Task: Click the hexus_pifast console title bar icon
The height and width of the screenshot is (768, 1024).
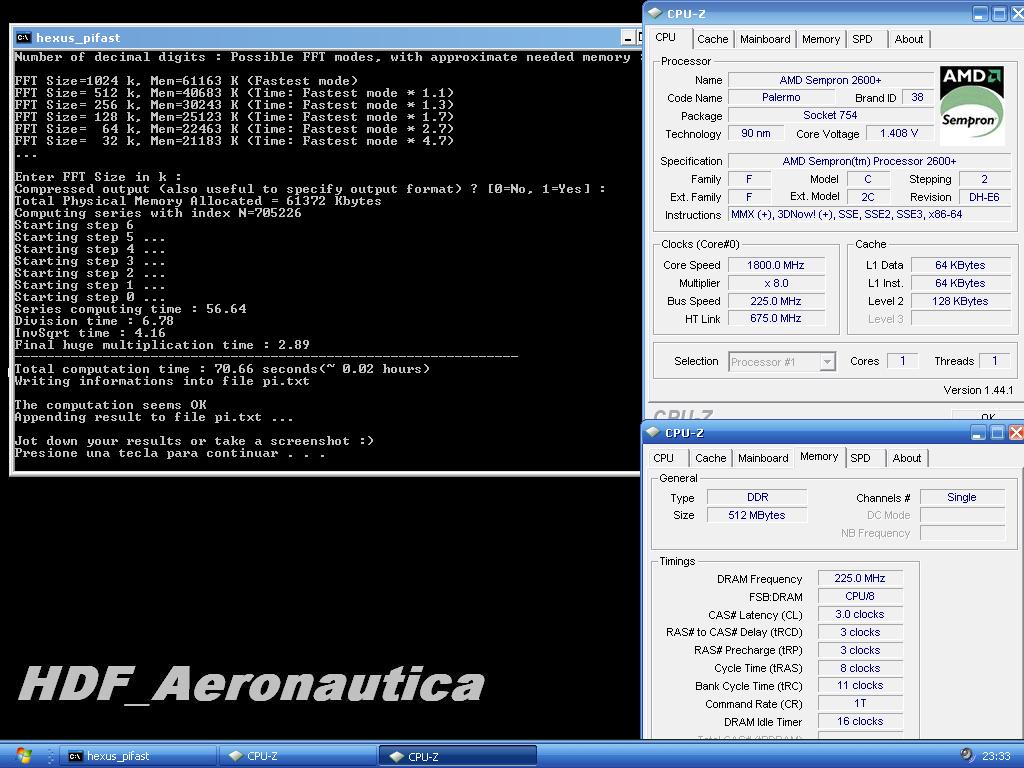Action: point(24,38)
